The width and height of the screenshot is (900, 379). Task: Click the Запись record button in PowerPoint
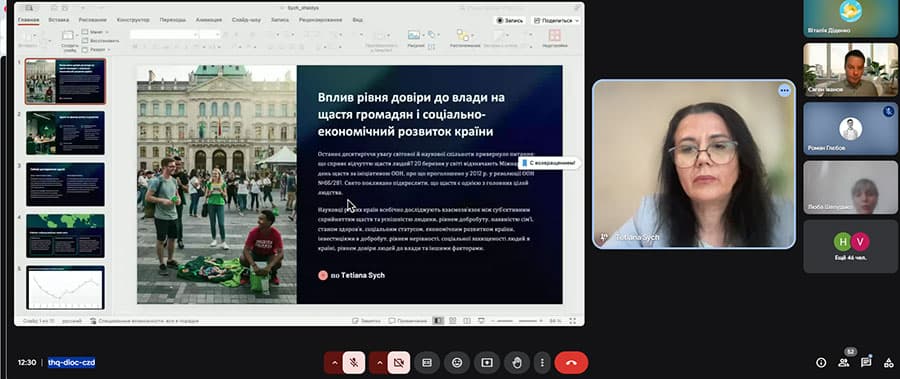(x=510, y=20)
